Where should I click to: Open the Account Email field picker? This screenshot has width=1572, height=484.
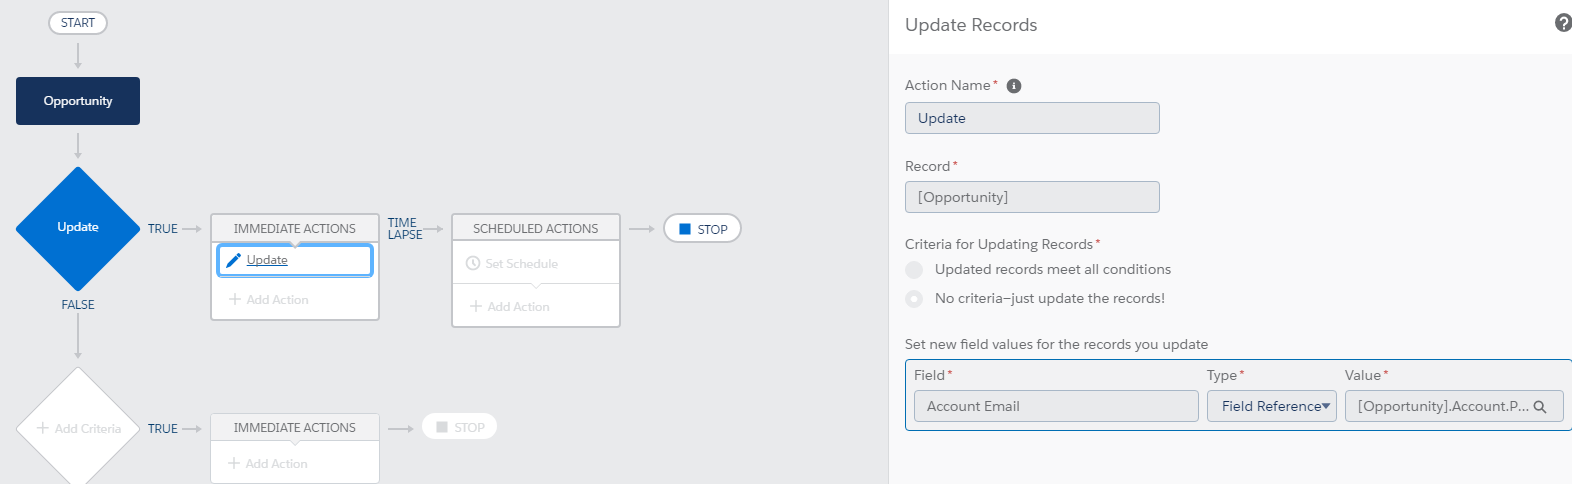click(1055, 406)
